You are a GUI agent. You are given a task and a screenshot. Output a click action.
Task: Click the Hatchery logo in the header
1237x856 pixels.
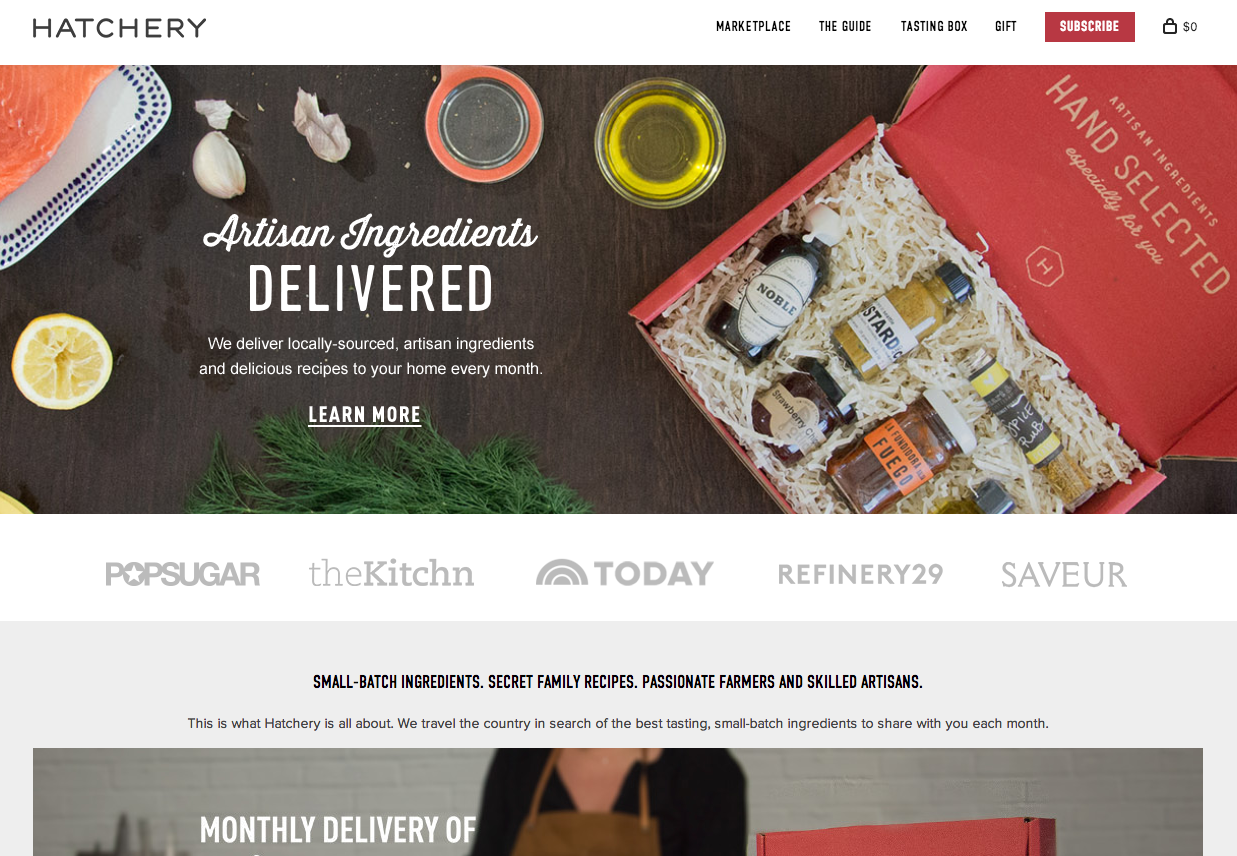(x=119, y=28)
